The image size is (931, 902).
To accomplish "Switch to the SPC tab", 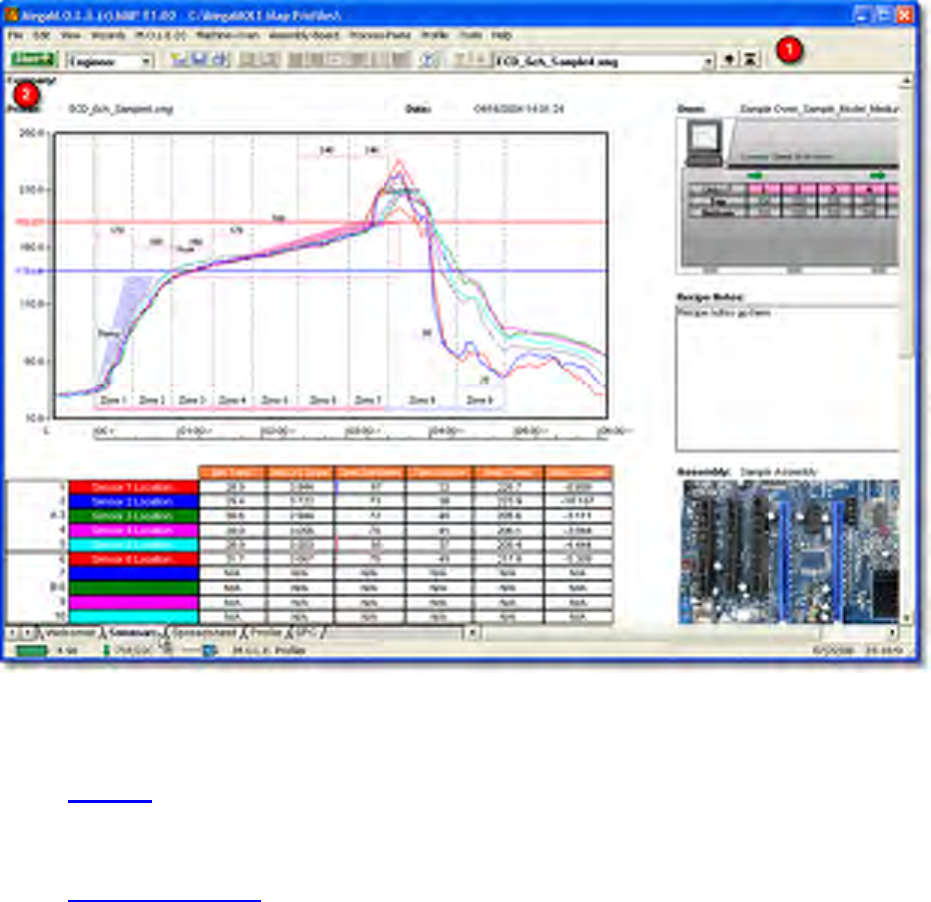I will click(306, 633).
